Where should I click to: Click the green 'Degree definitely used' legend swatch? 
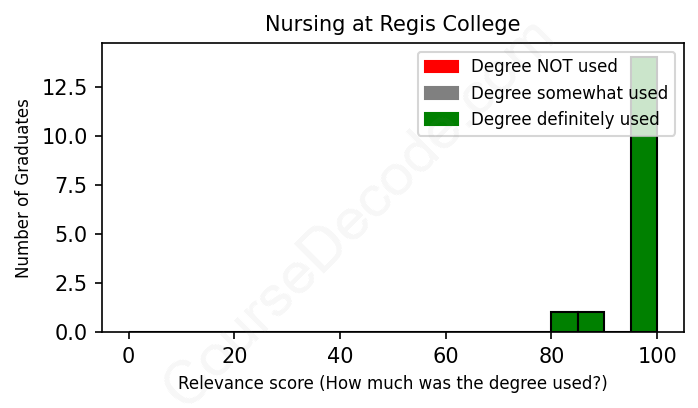441,119
